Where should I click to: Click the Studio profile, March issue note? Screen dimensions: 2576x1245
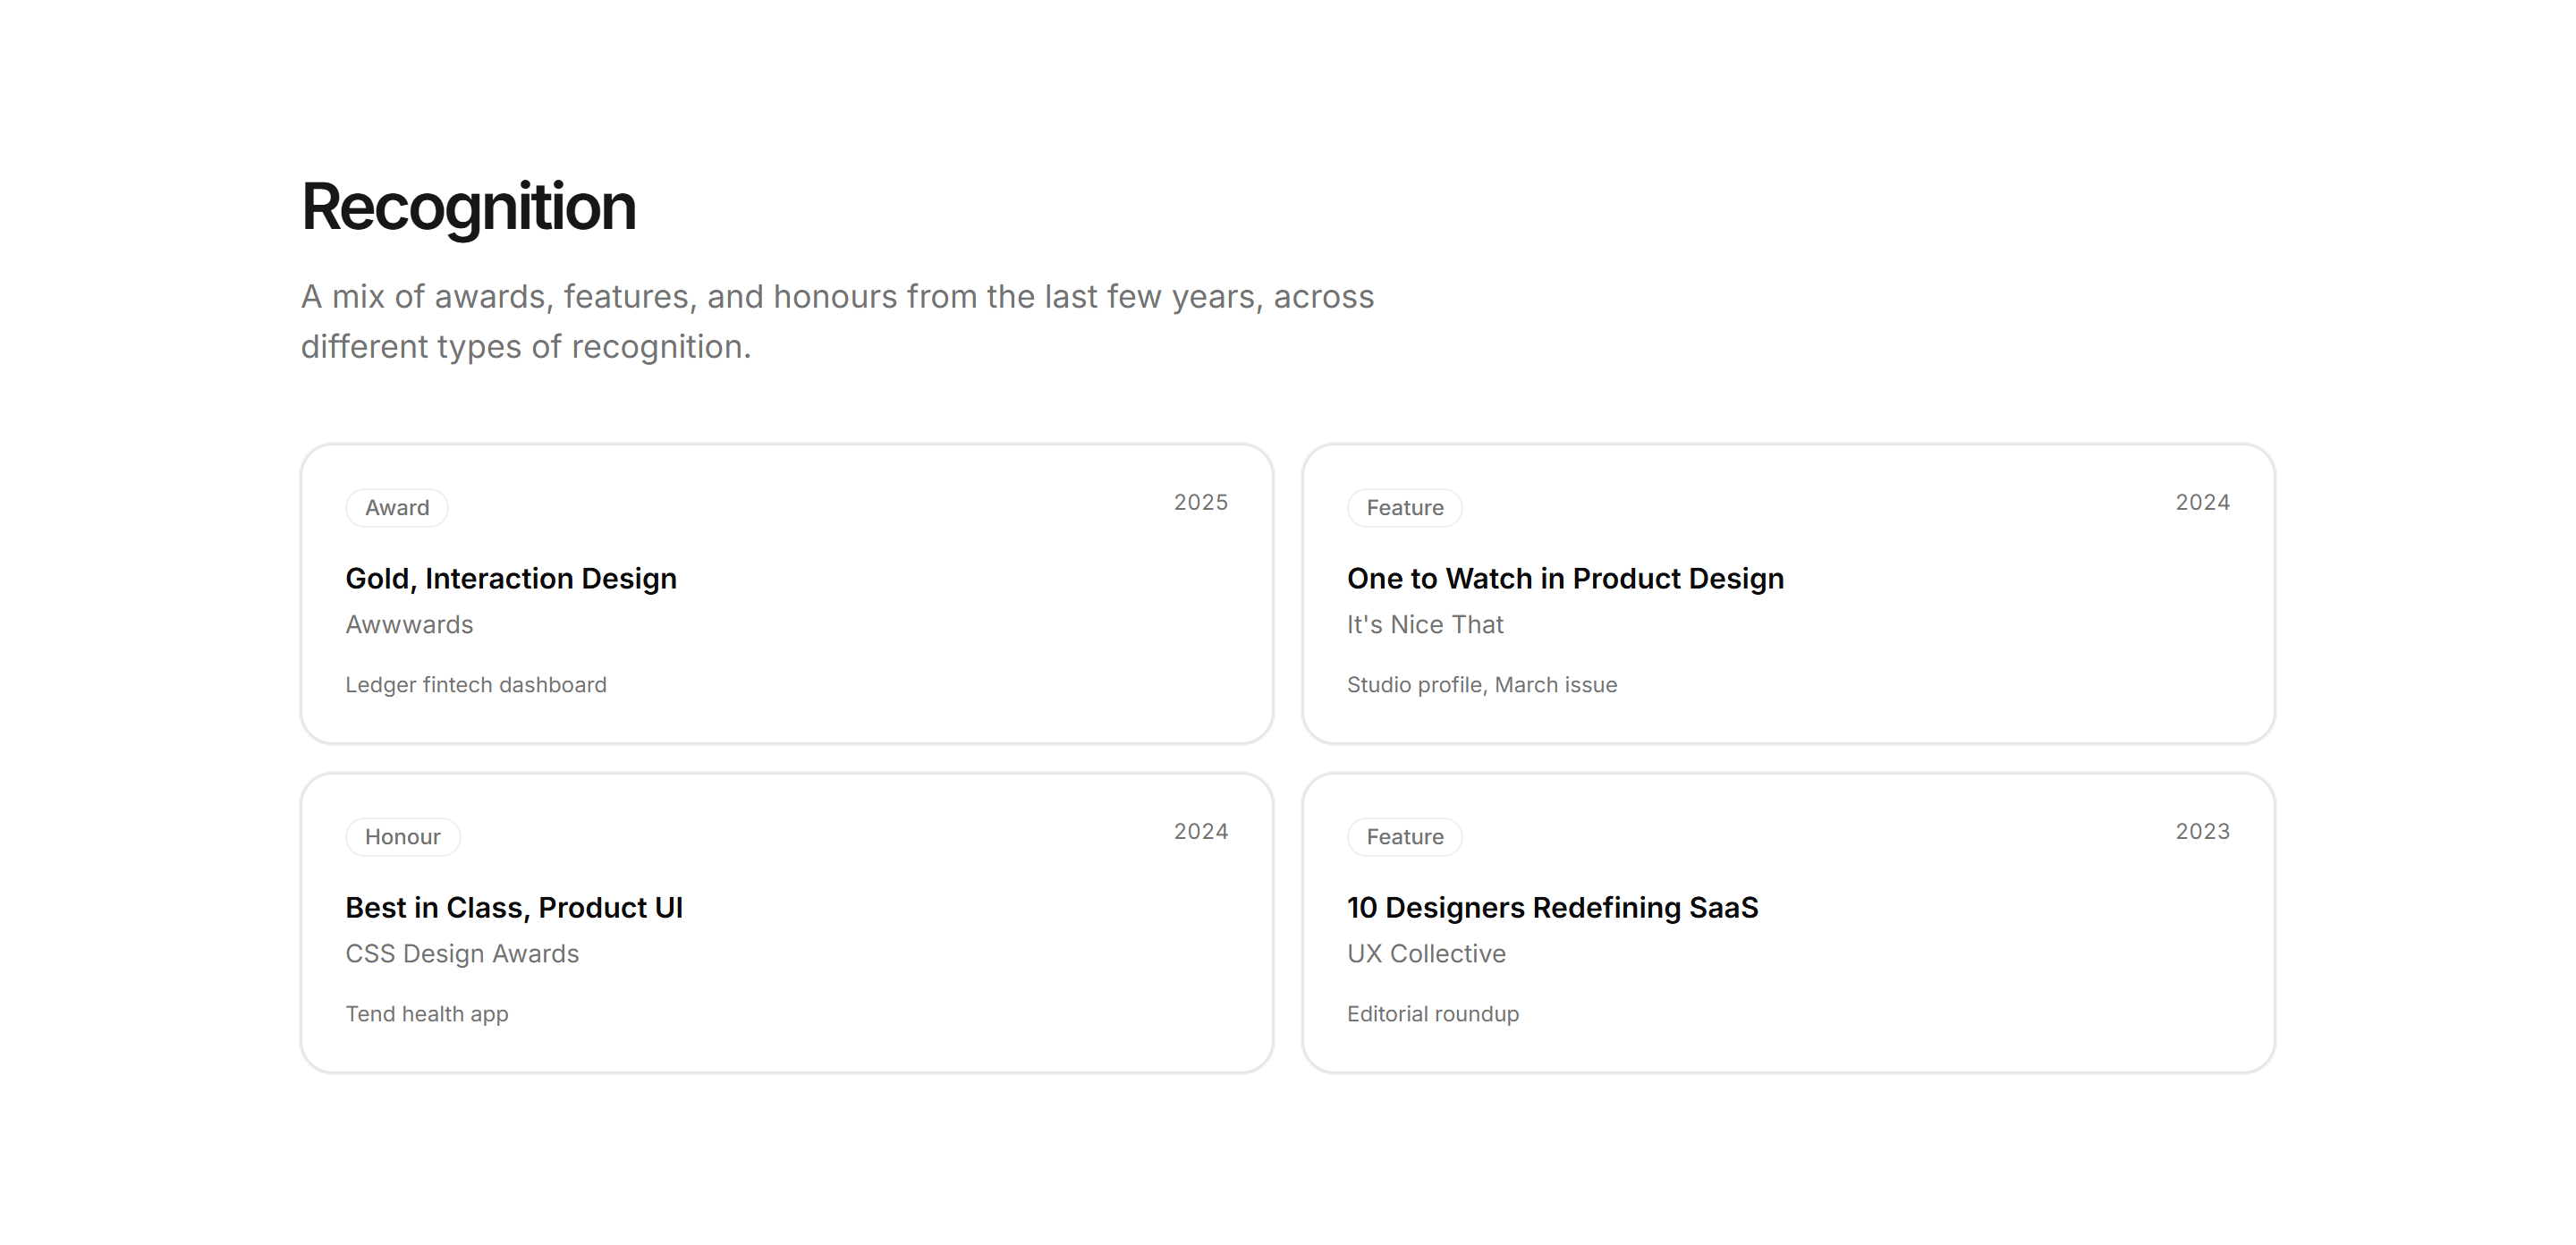[x=1482, y=685]
